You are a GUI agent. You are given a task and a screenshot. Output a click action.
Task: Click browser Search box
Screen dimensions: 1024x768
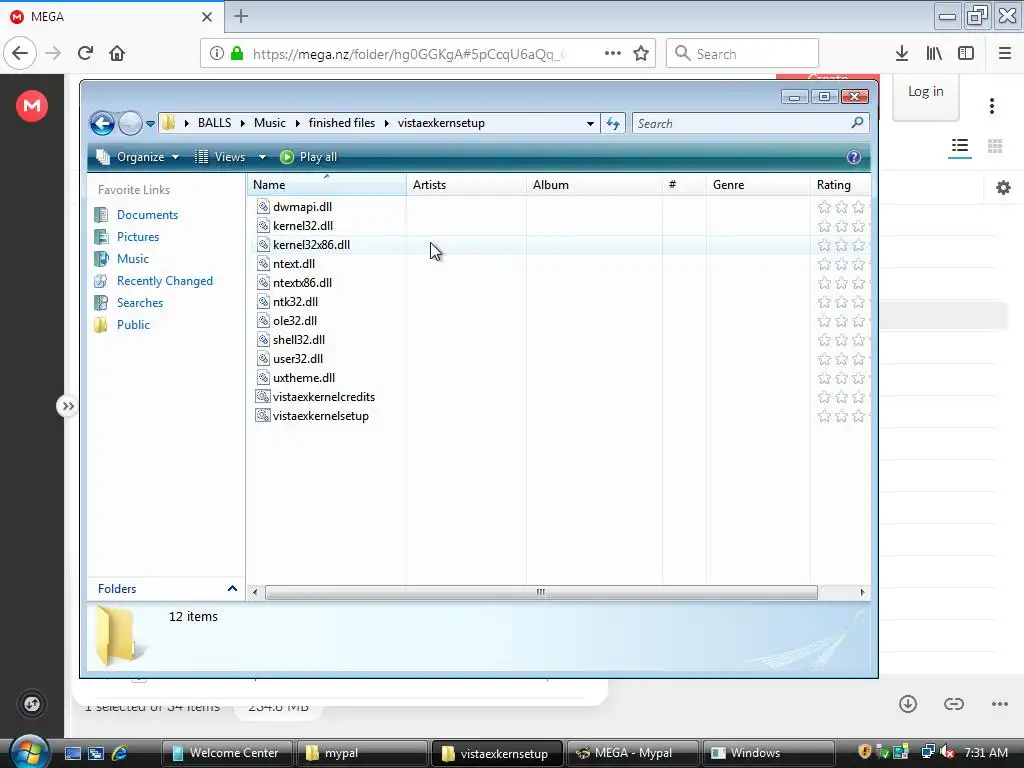(x=742, y=54)
